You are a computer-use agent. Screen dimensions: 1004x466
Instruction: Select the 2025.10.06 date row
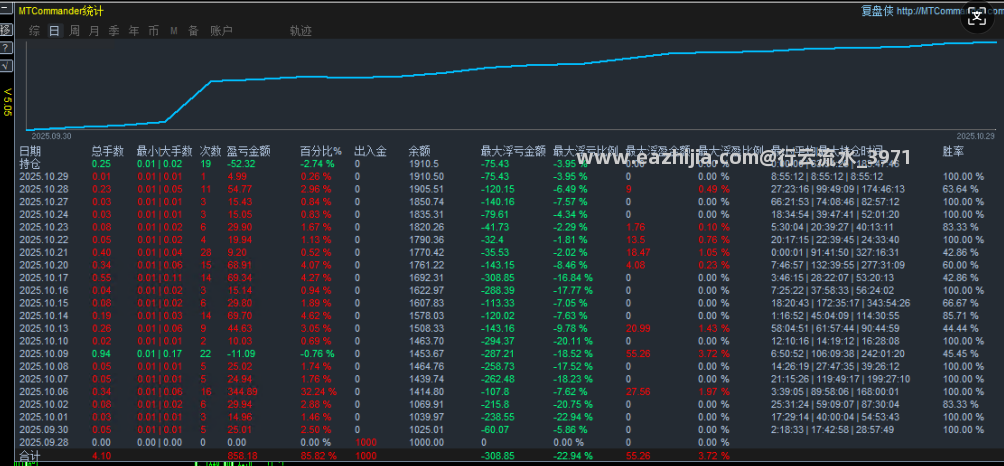(44, 391)
